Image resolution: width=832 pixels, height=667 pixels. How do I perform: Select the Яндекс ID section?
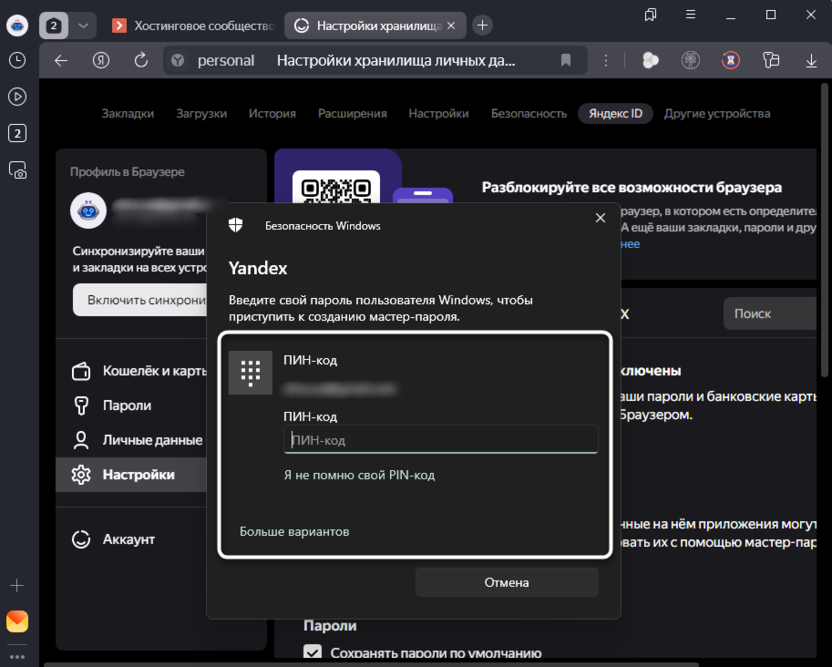click(x=616, y=114)
